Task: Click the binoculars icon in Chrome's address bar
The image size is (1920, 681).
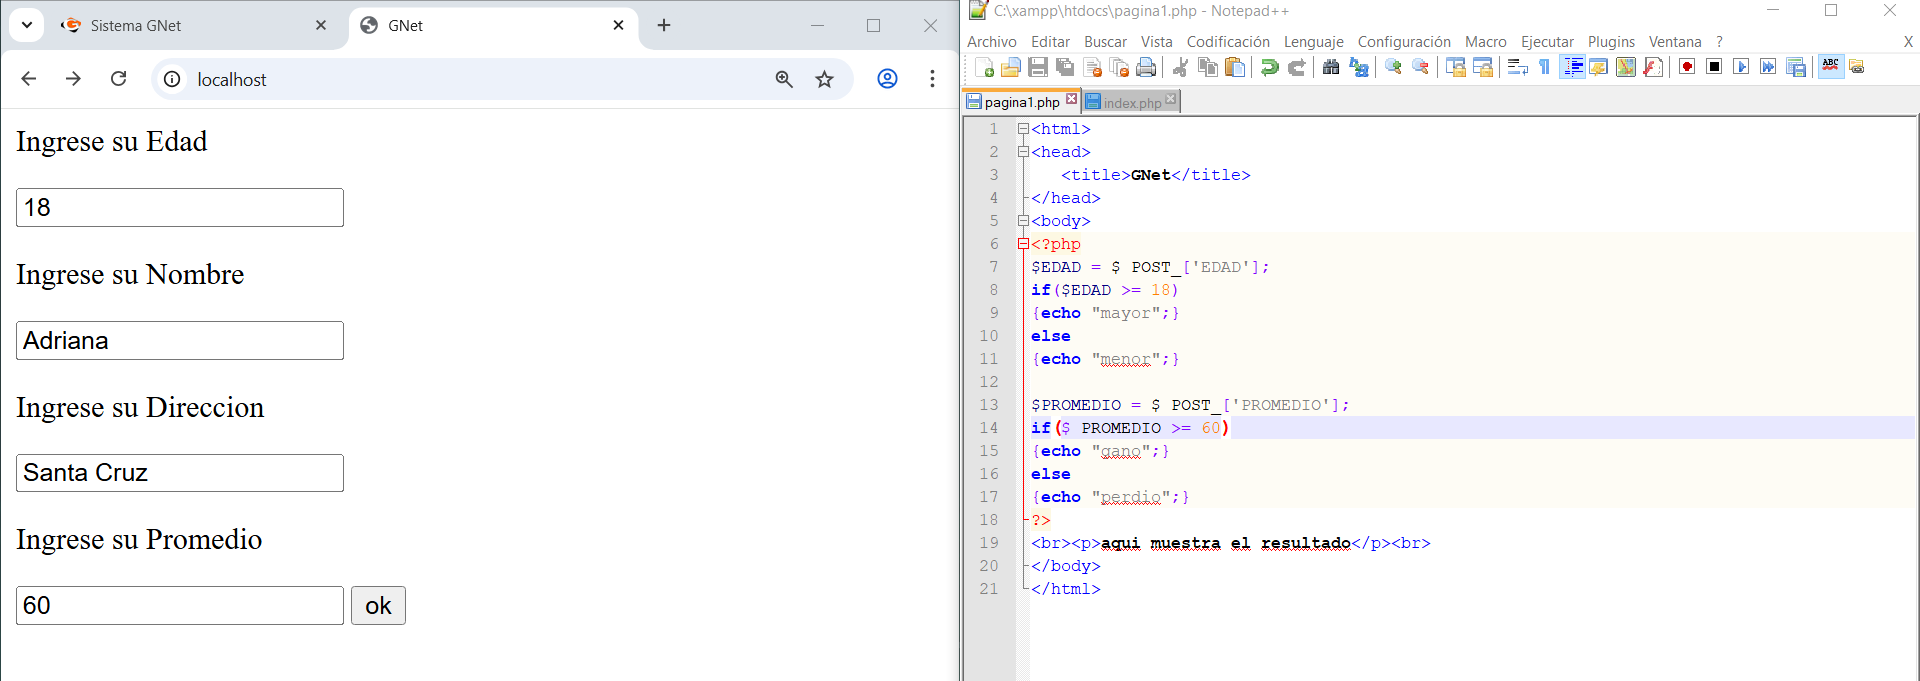Action: point(784,79)
